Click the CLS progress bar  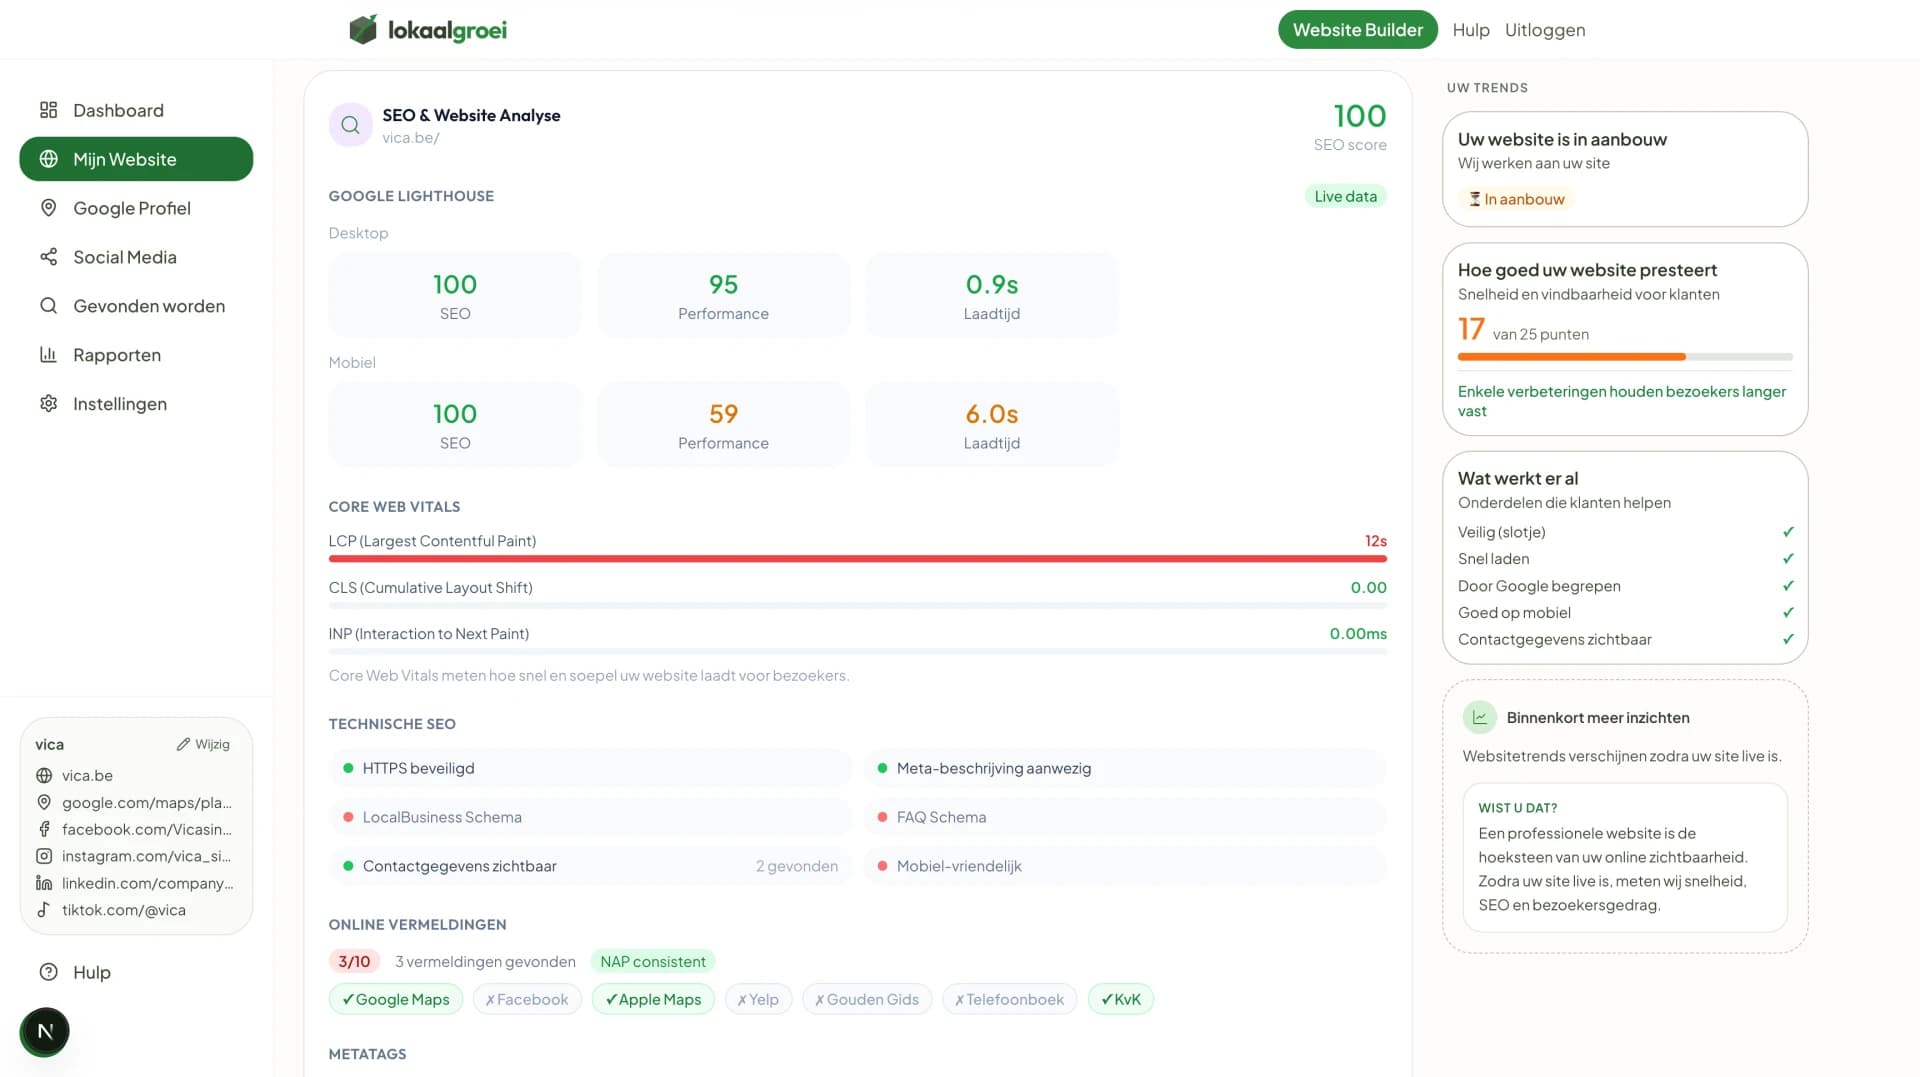(857, 606)
